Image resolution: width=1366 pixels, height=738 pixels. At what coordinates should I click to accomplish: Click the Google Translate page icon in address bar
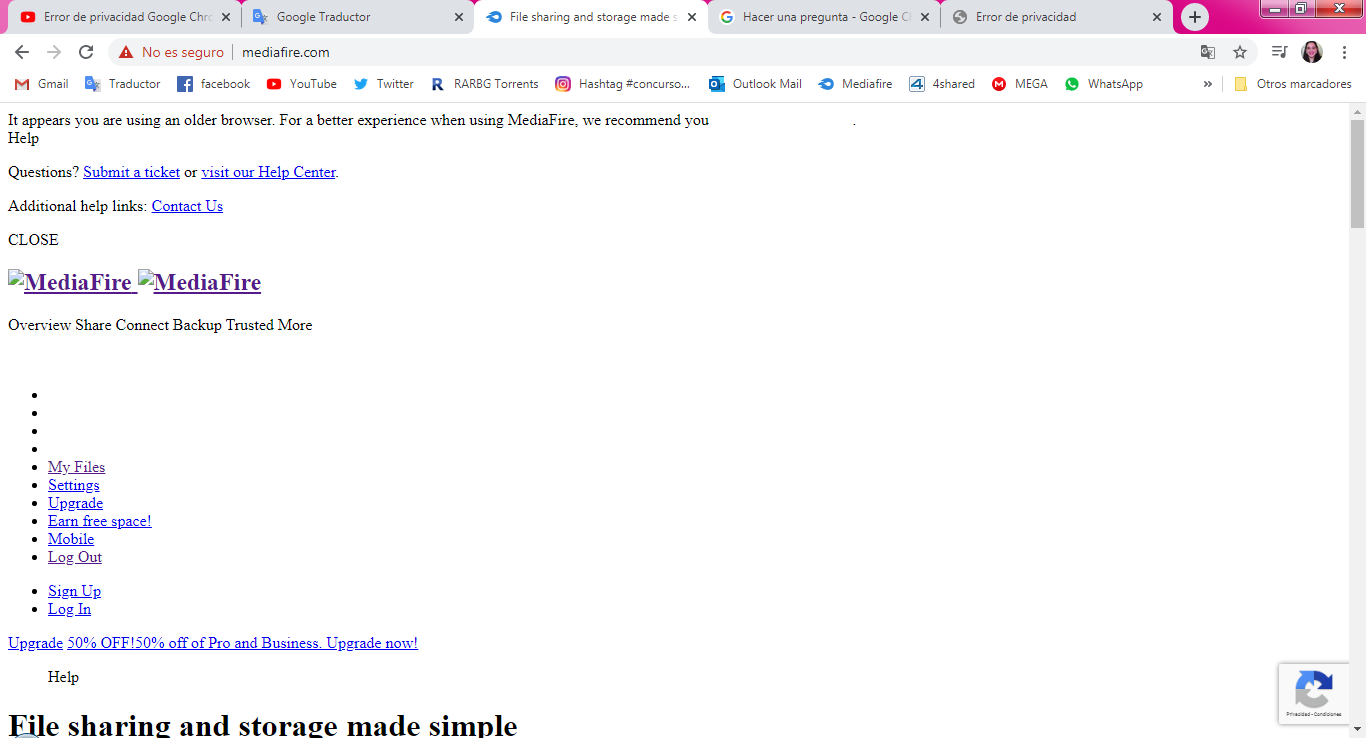click(1208, 52)
